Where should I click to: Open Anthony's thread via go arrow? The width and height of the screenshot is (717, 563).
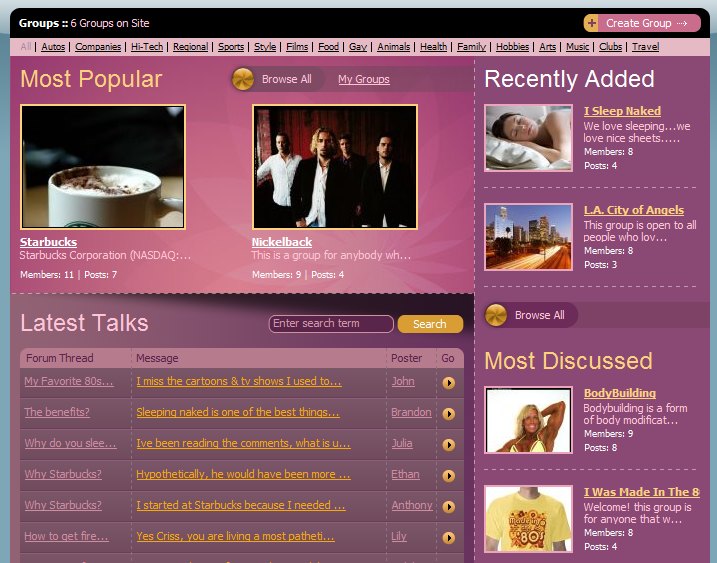pyautogui.click(x=449, y=506)
